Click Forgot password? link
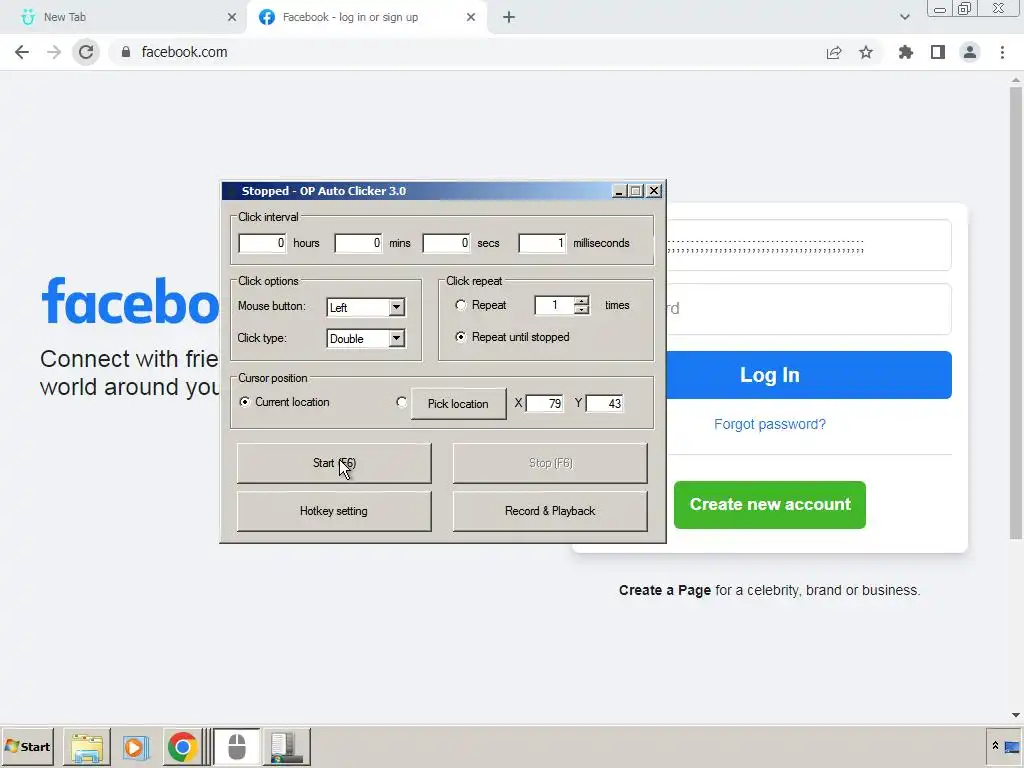The width and height of the screenshot is (1024, 768). coord(769,424)
